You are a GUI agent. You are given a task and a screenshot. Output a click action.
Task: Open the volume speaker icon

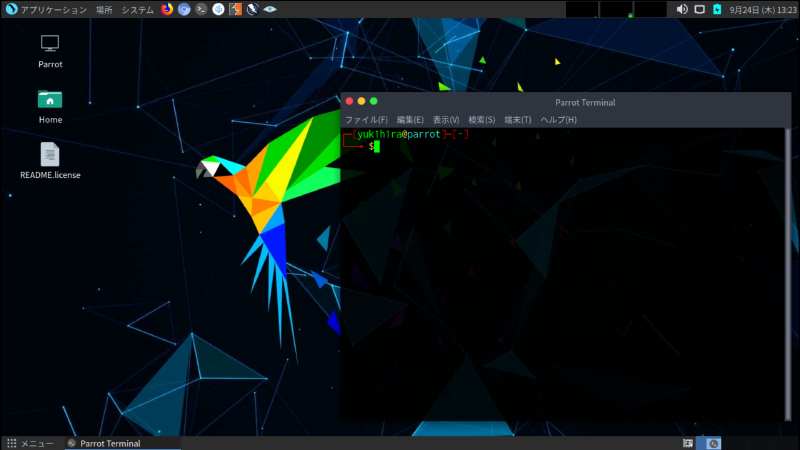[x=682, y=9]
